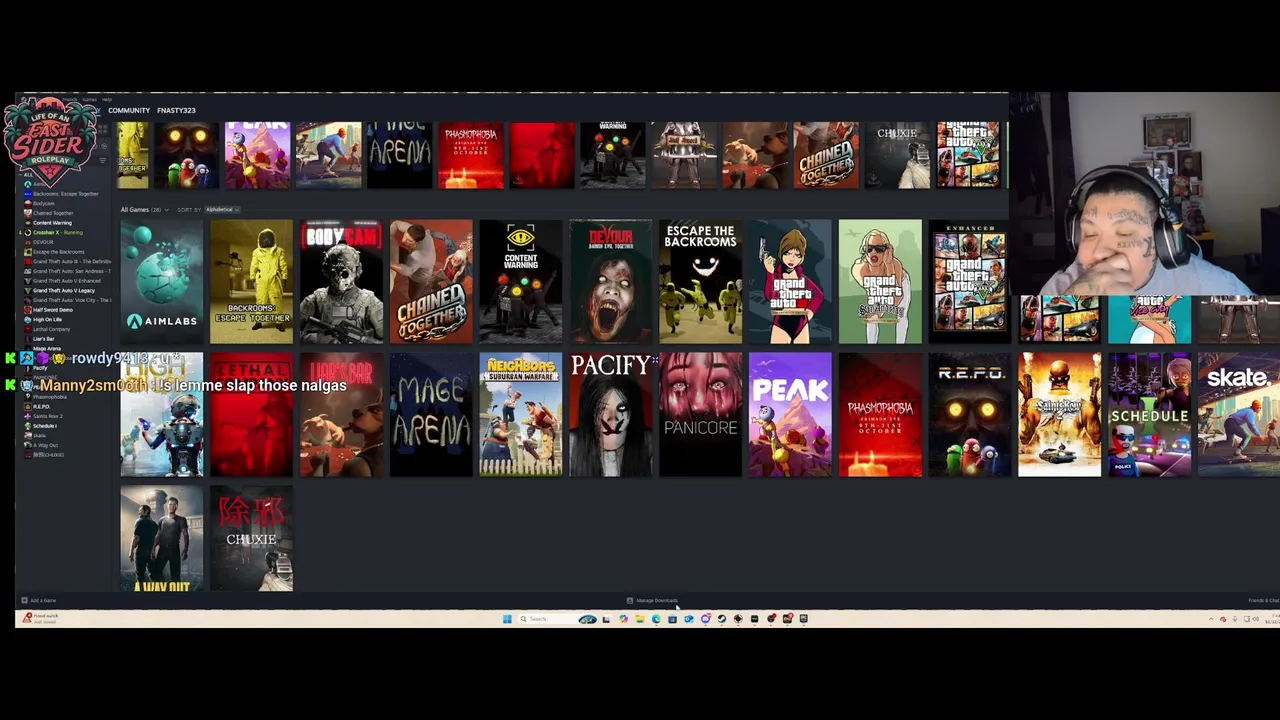Open Manage Downloads in Steam footer
This screenshot has height=720, width=1280.
point(652,600)
